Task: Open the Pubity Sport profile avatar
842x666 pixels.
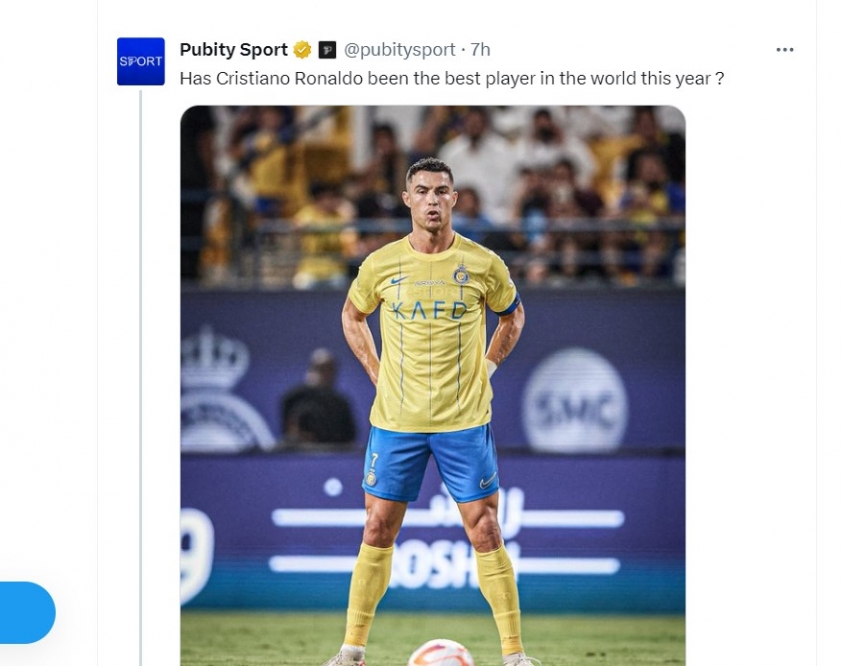Action: point(141,61)
